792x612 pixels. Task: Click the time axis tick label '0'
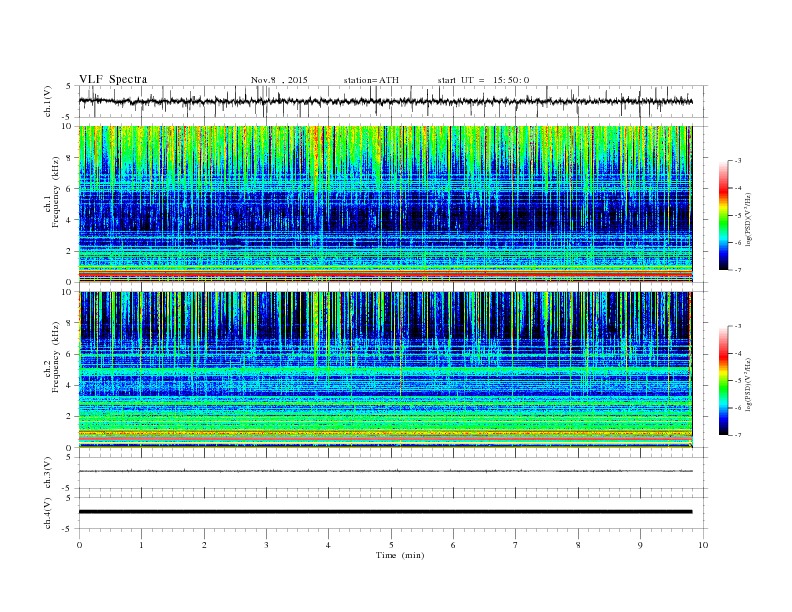click(79, 545)
